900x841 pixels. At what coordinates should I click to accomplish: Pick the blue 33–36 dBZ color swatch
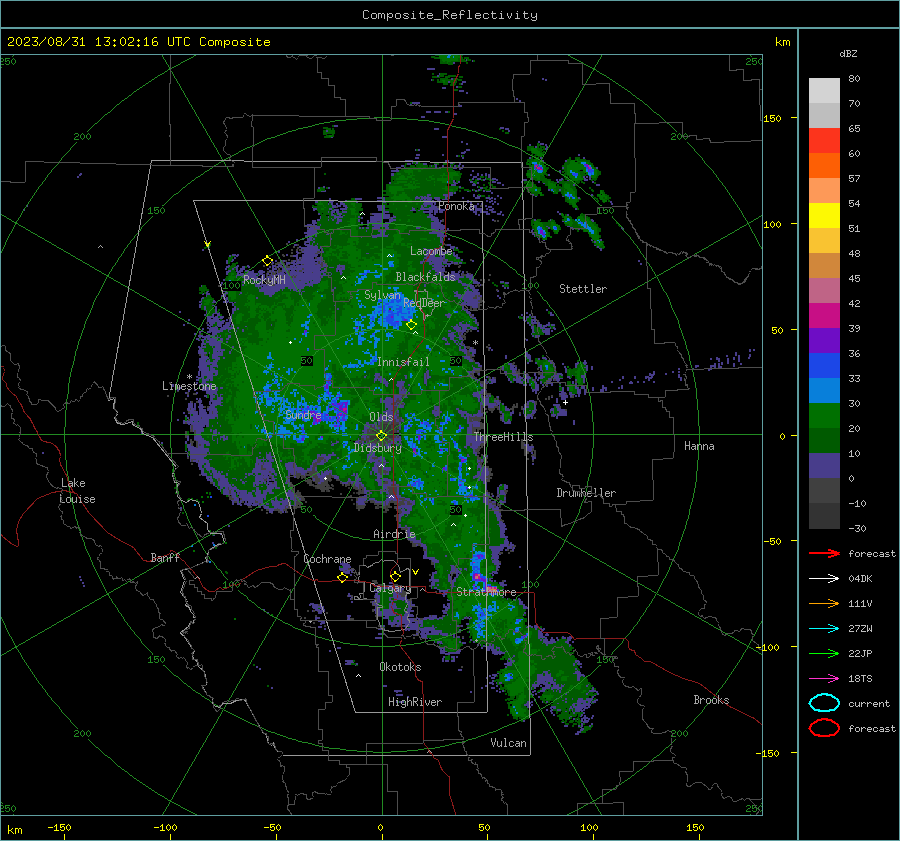pyautogui.click(x=824, y=366)
